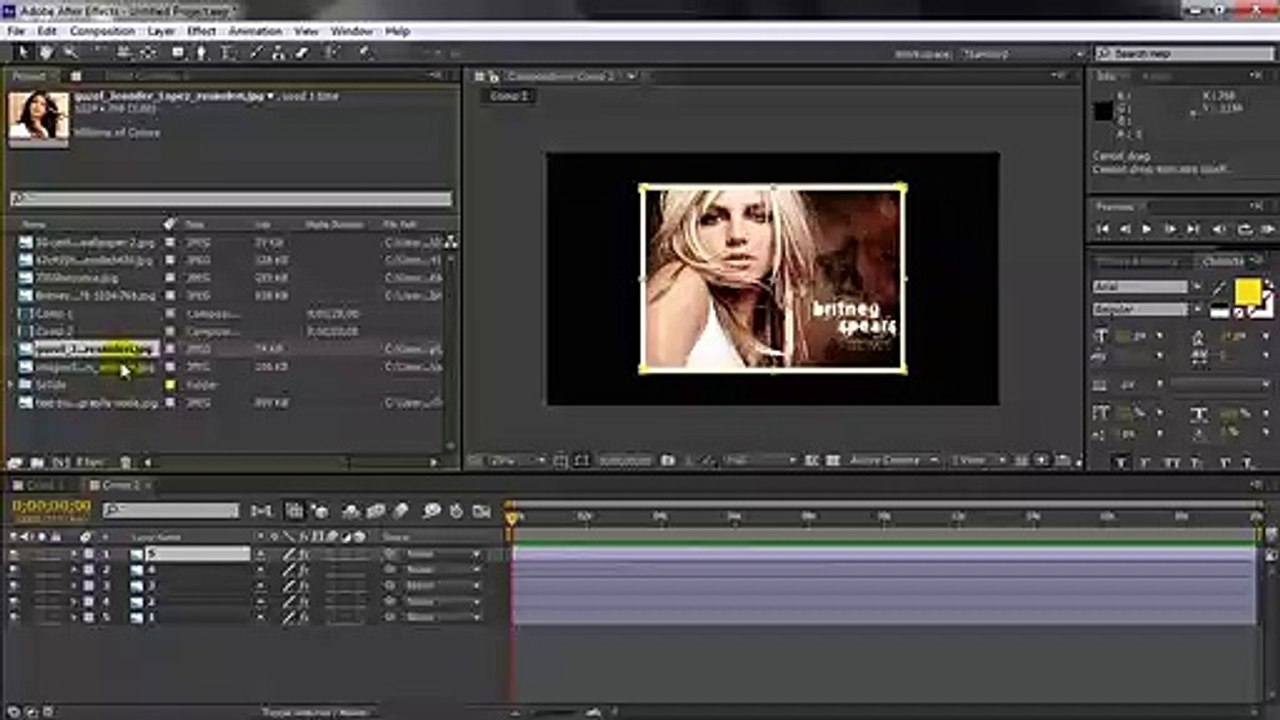
Task: Select the Pan Behind tool
Action: pyautogui.click(x=150, y=53)
